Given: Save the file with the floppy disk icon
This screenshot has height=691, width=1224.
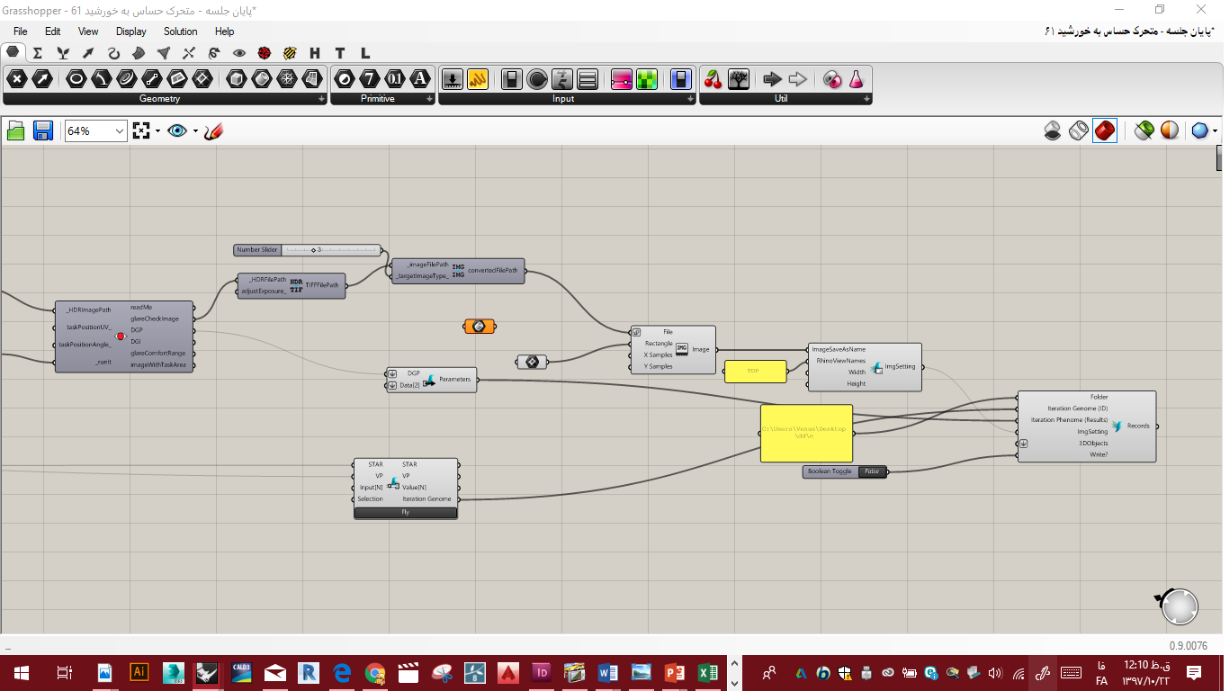Looking at the screenshot, I should pos(43,131).
